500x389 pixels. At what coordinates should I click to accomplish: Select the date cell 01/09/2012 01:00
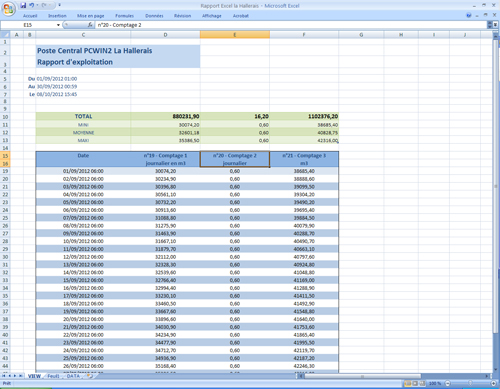(x=83, y=79)
